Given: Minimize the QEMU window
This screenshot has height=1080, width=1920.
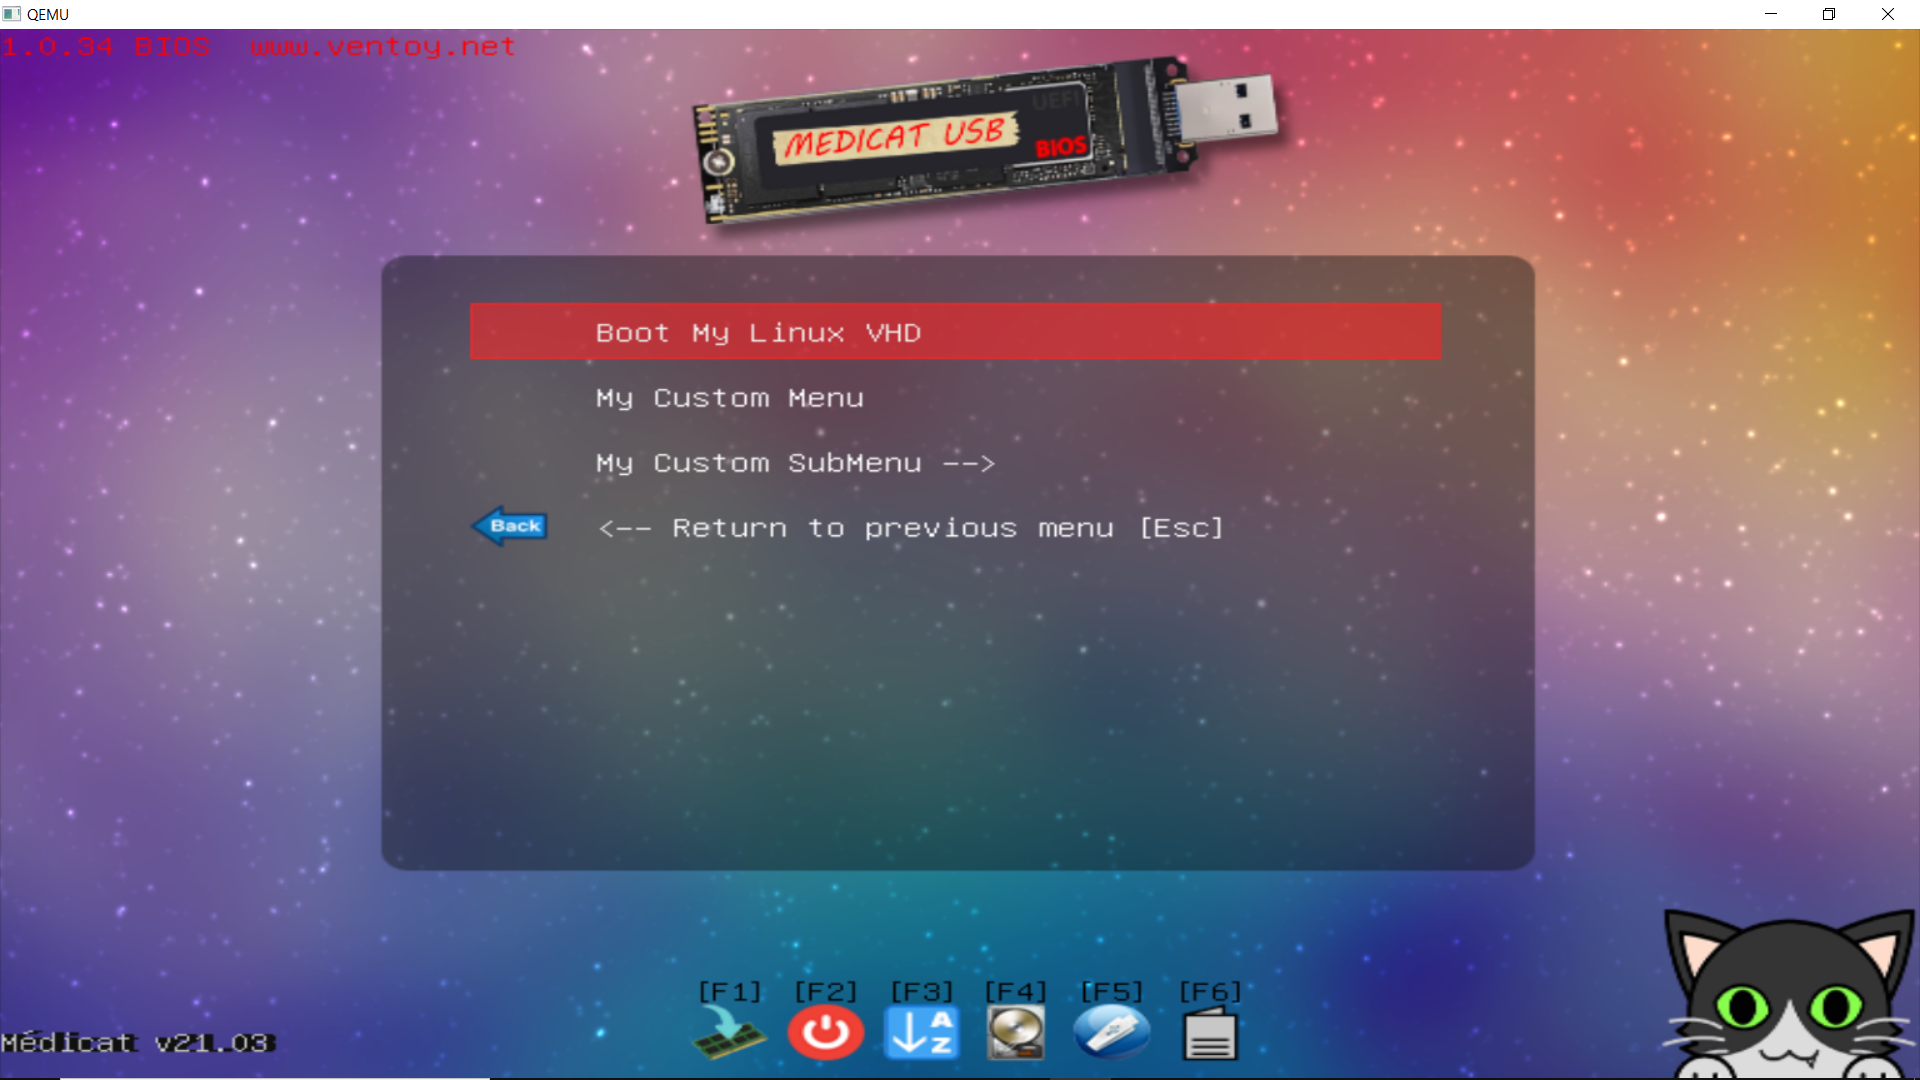Looking at the screenshot, I should coord(1771,14).
